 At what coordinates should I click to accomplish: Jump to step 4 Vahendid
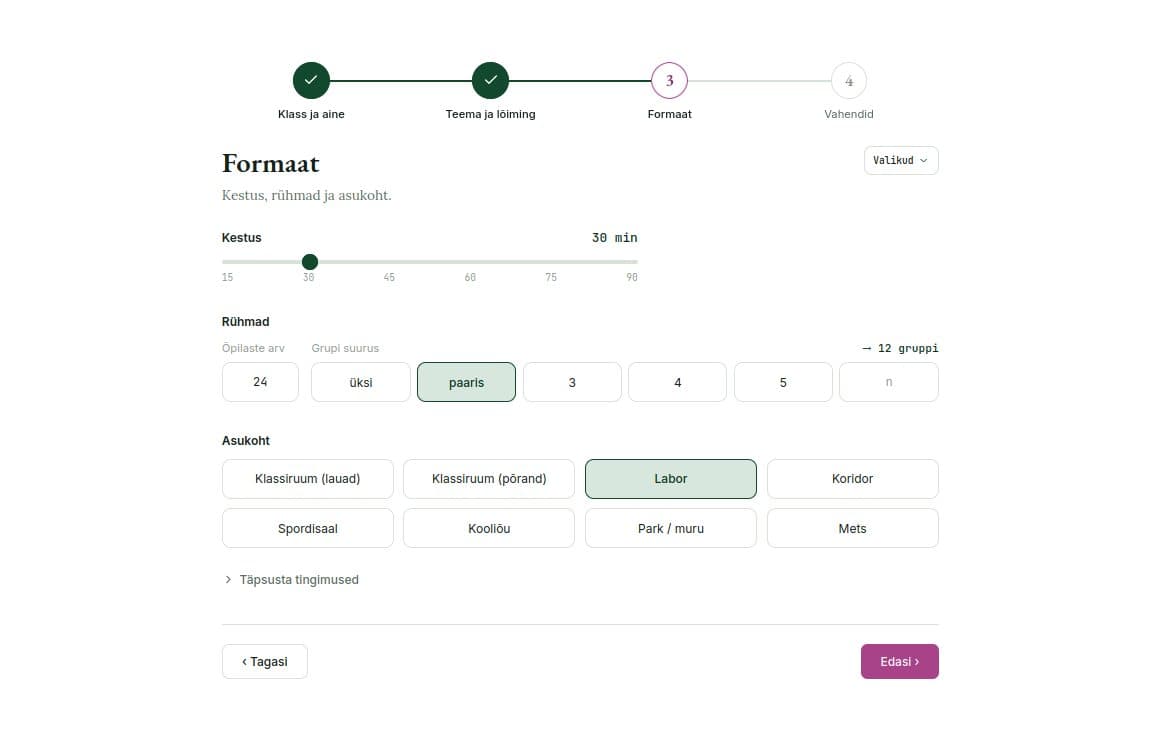click(x=849, y=81)
